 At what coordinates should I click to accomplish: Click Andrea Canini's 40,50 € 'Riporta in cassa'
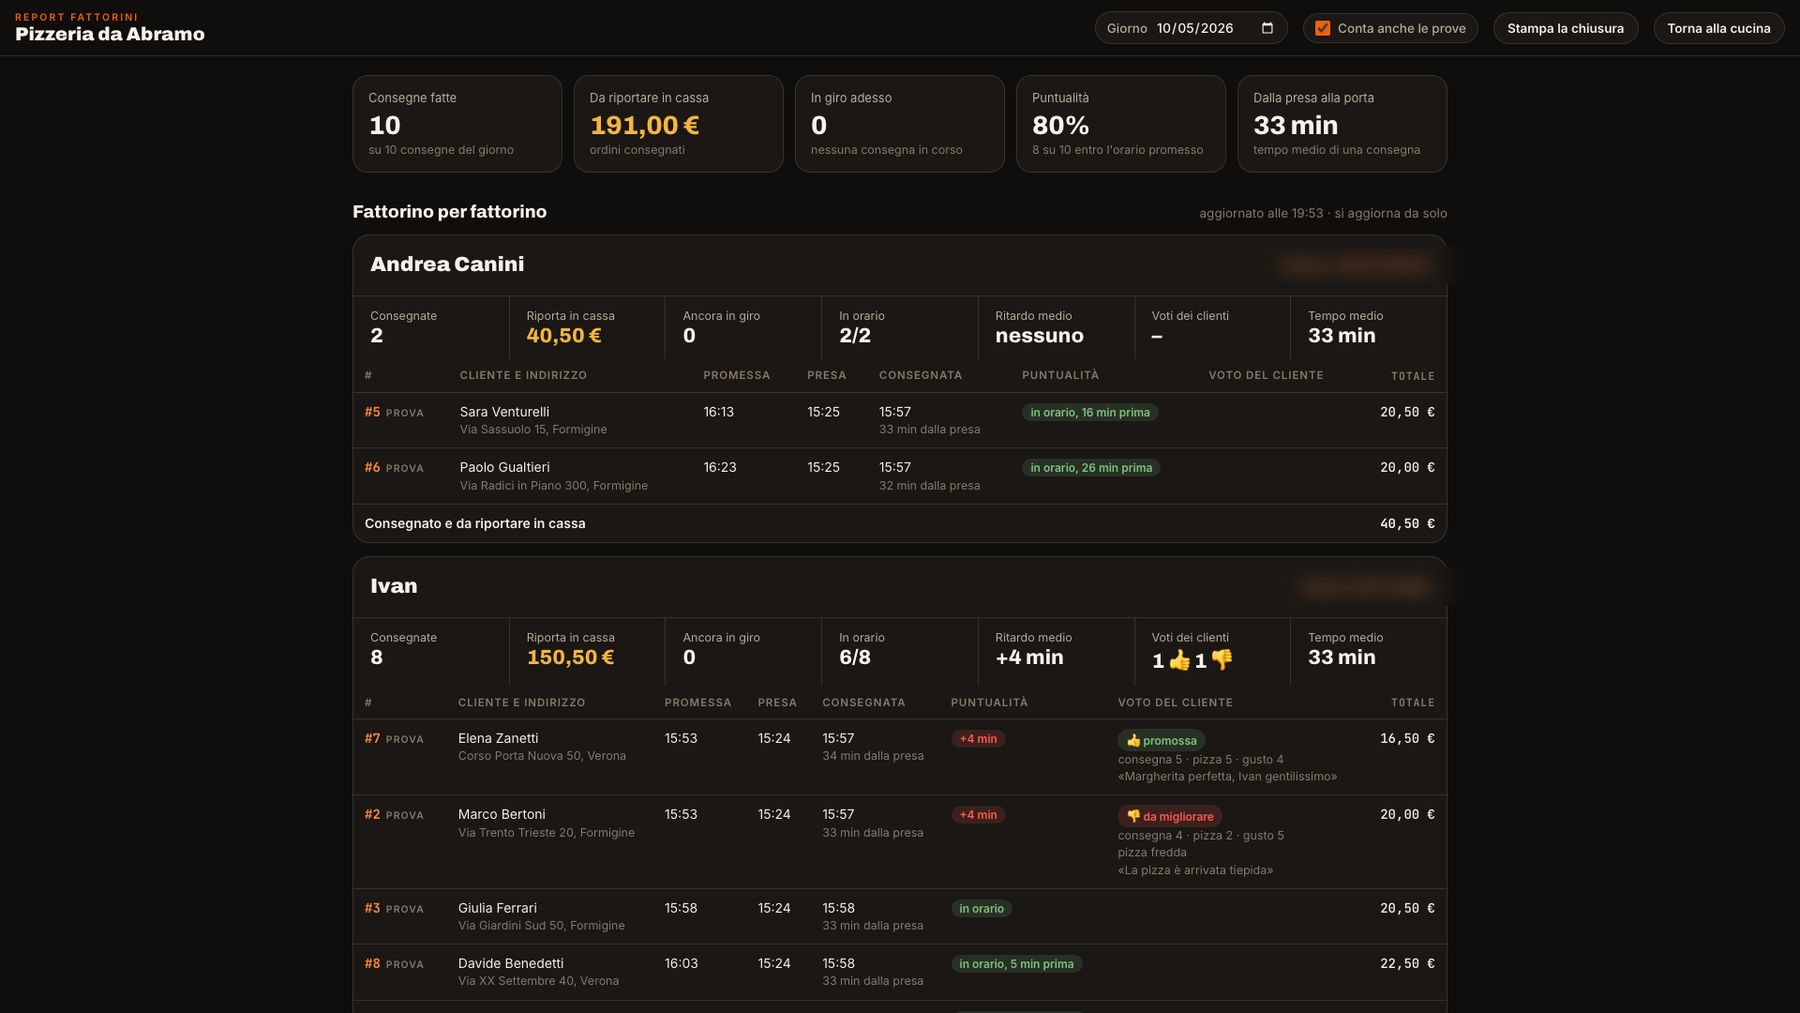coord(564,336)
